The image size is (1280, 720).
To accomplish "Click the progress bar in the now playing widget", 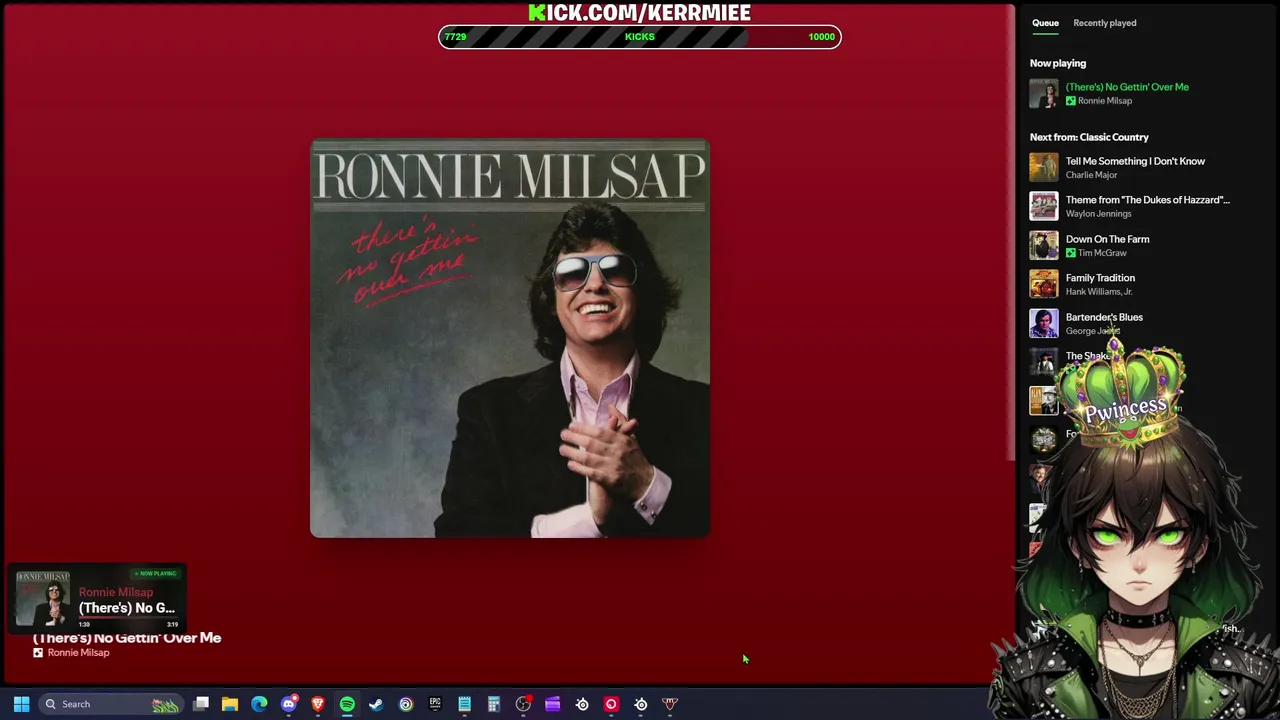I will 127,618.
